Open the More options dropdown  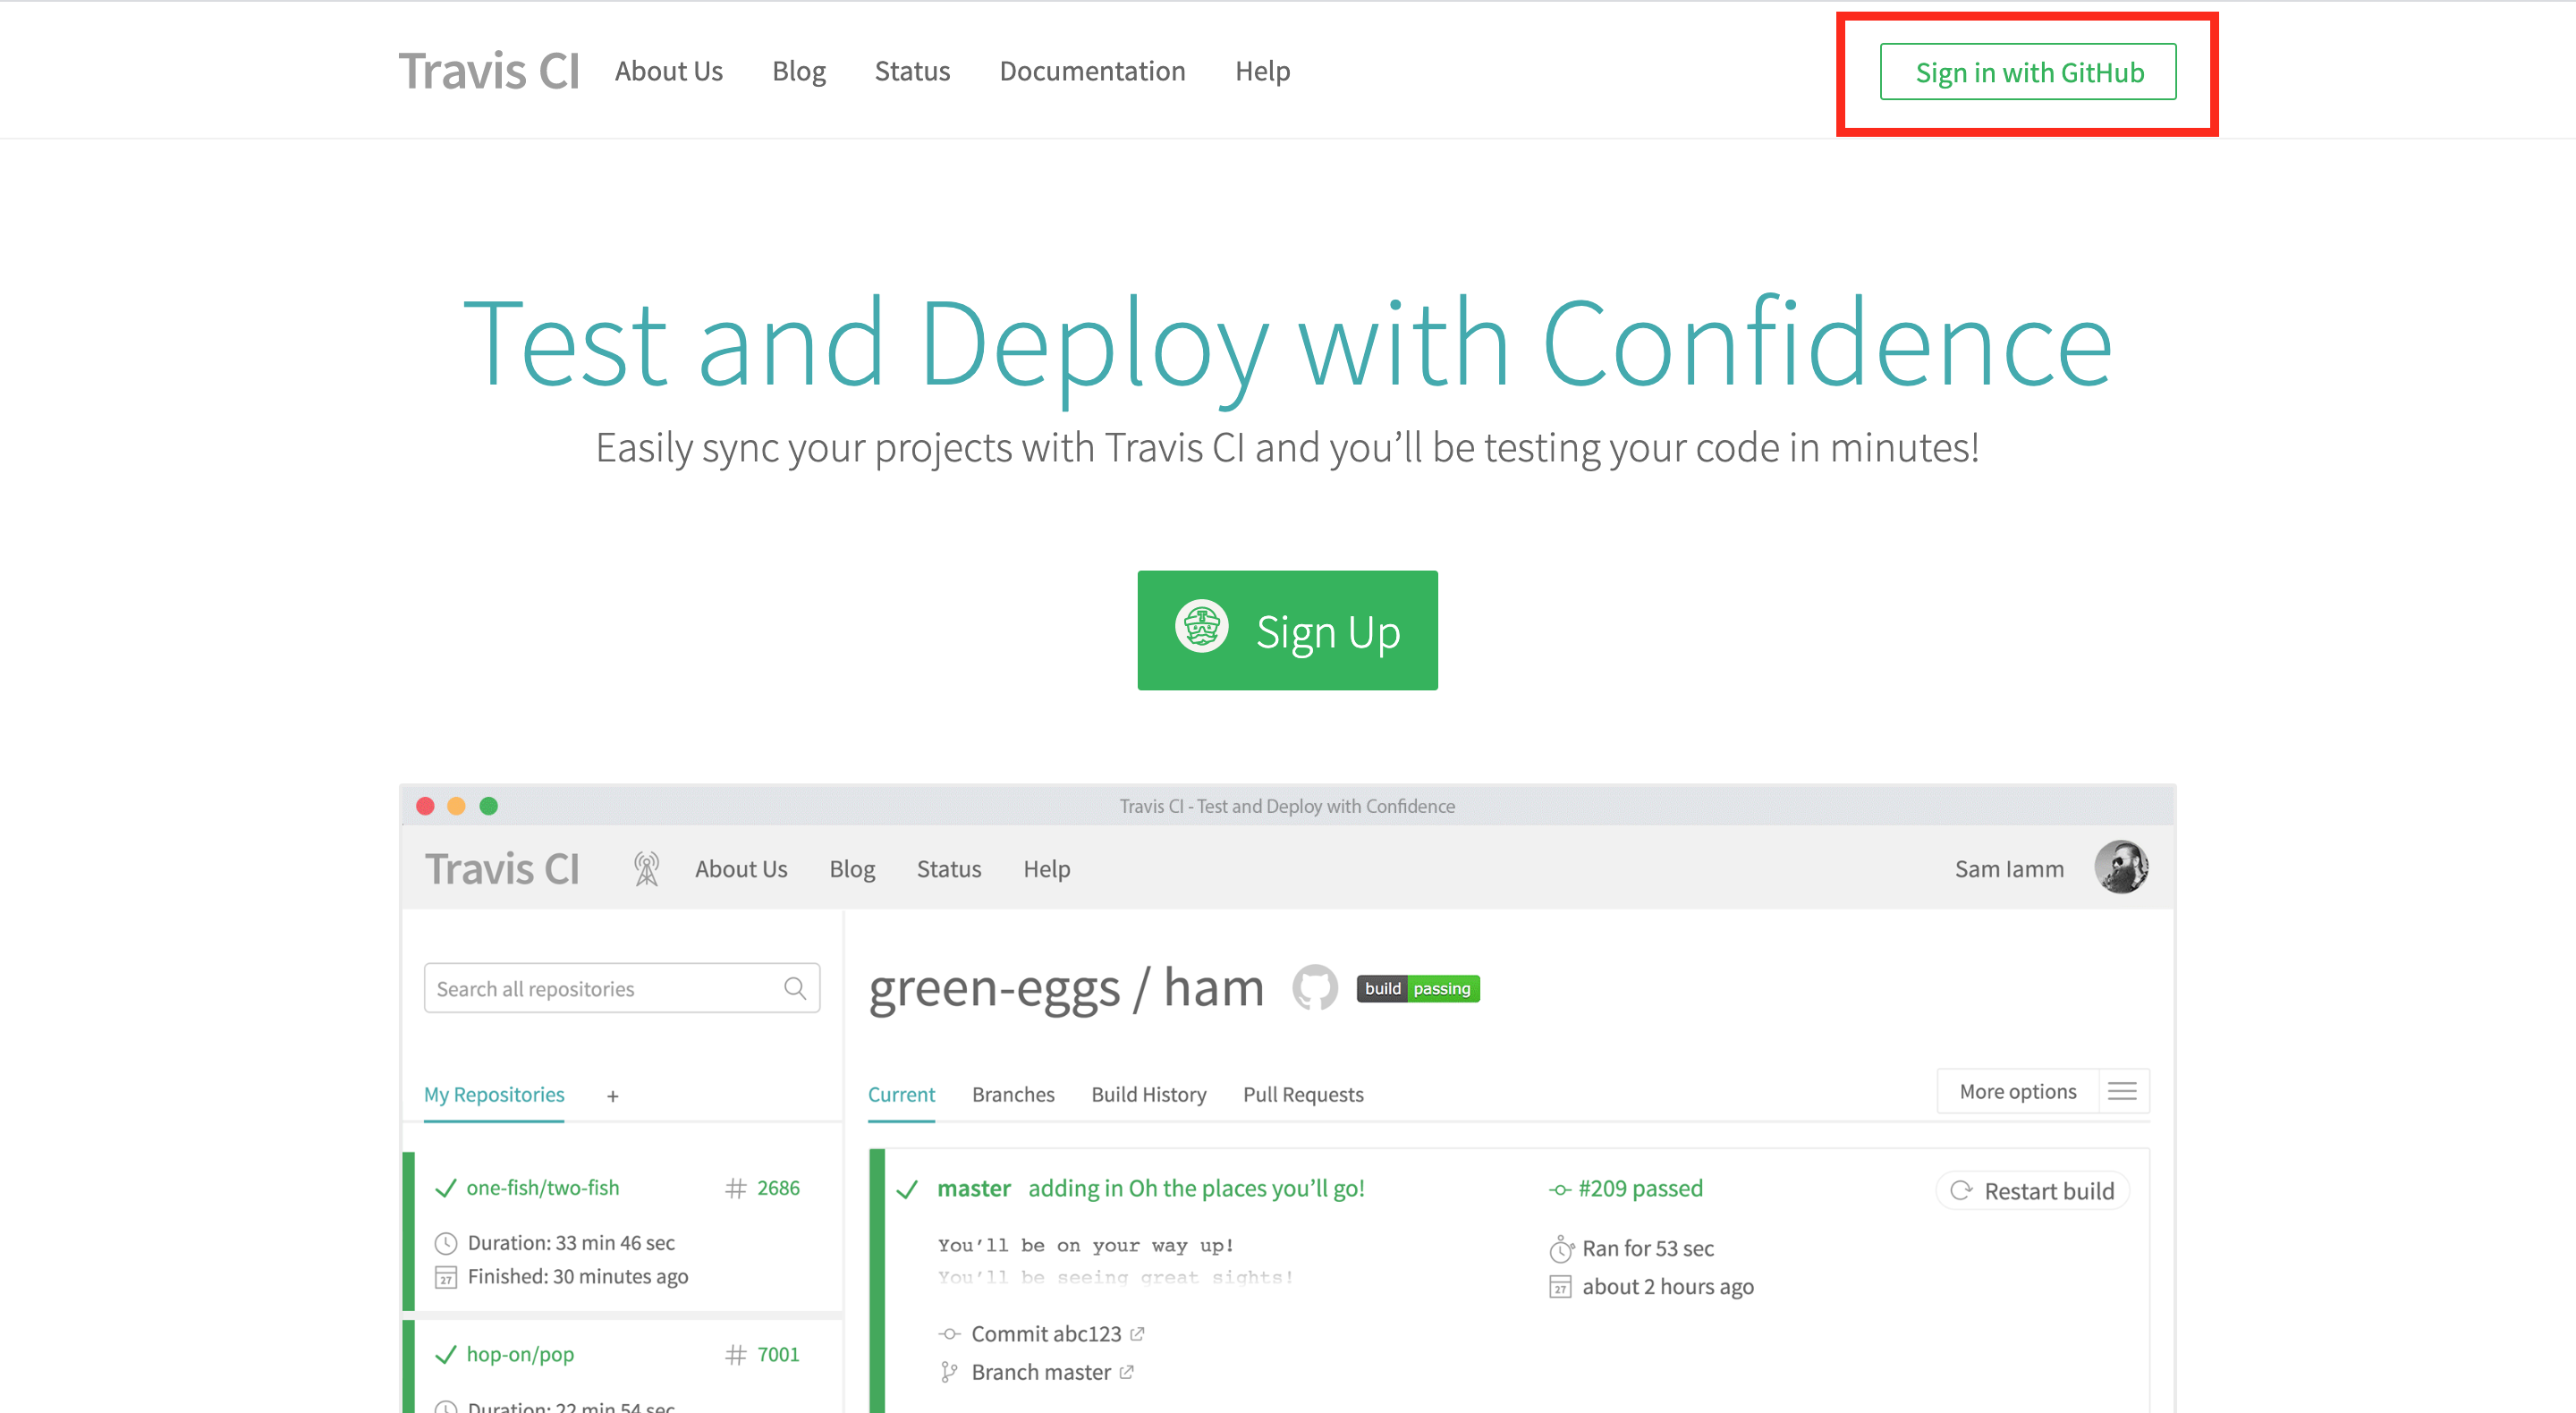pos(2017,1091)
